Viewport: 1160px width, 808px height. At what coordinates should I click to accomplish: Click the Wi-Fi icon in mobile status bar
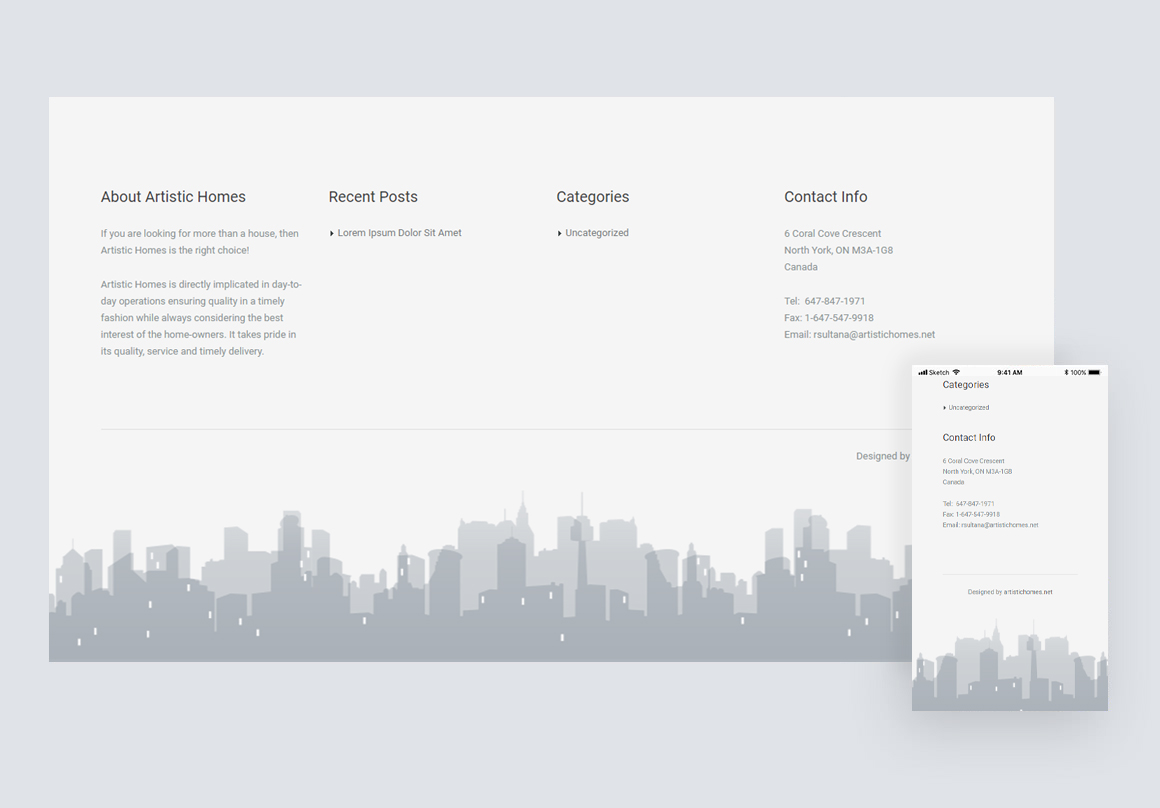(x=956, y=372)
